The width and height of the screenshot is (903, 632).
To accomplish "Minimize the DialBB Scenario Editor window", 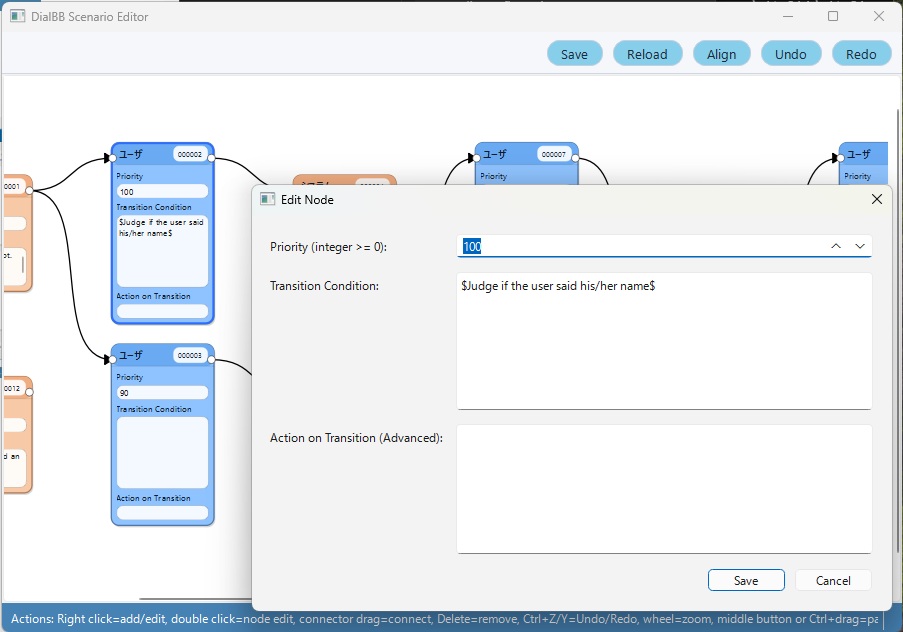I will coord(788,16).
